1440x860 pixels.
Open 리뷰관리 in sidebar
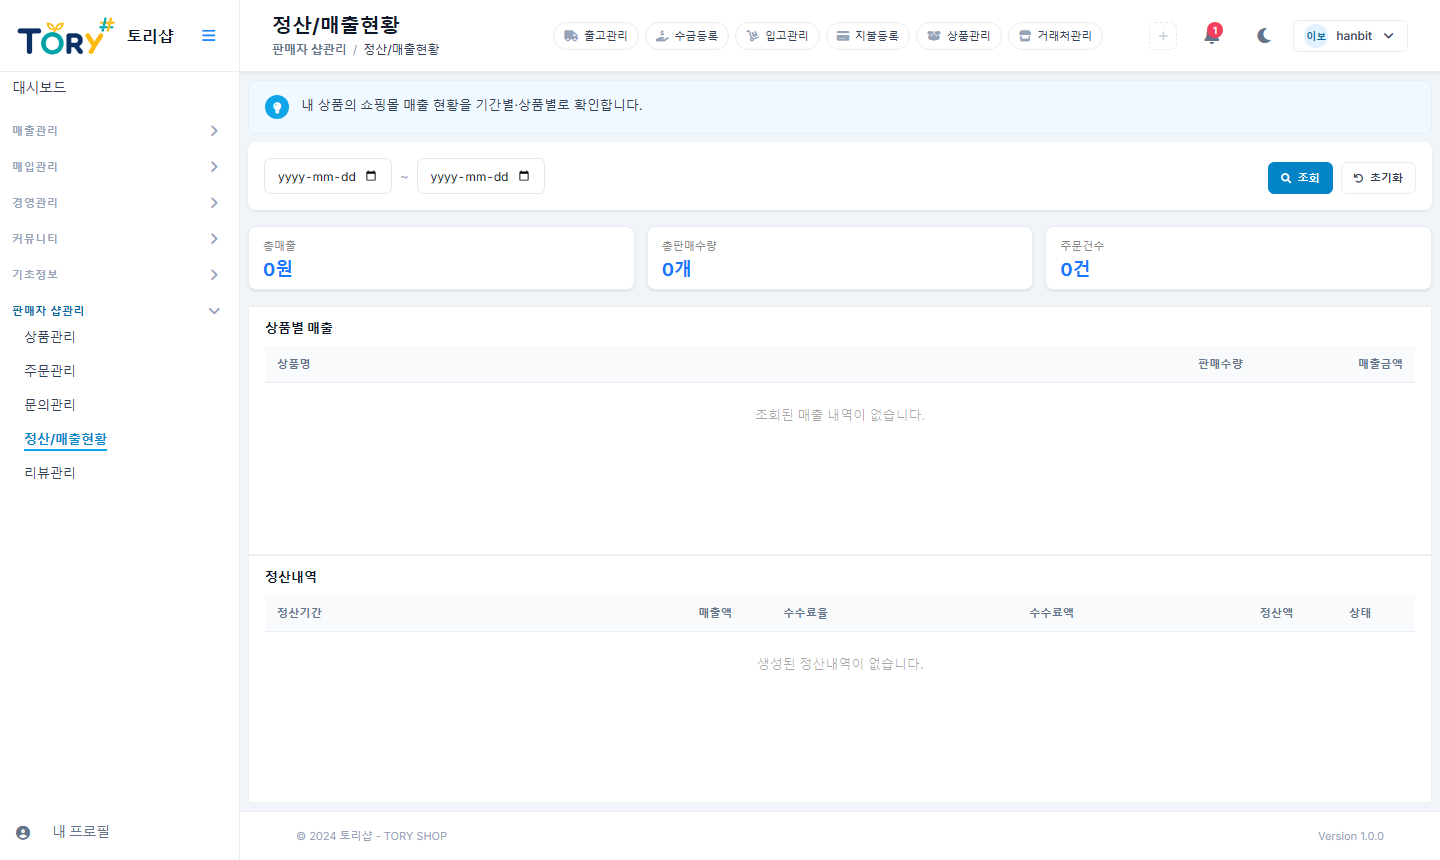coord(50,473)
